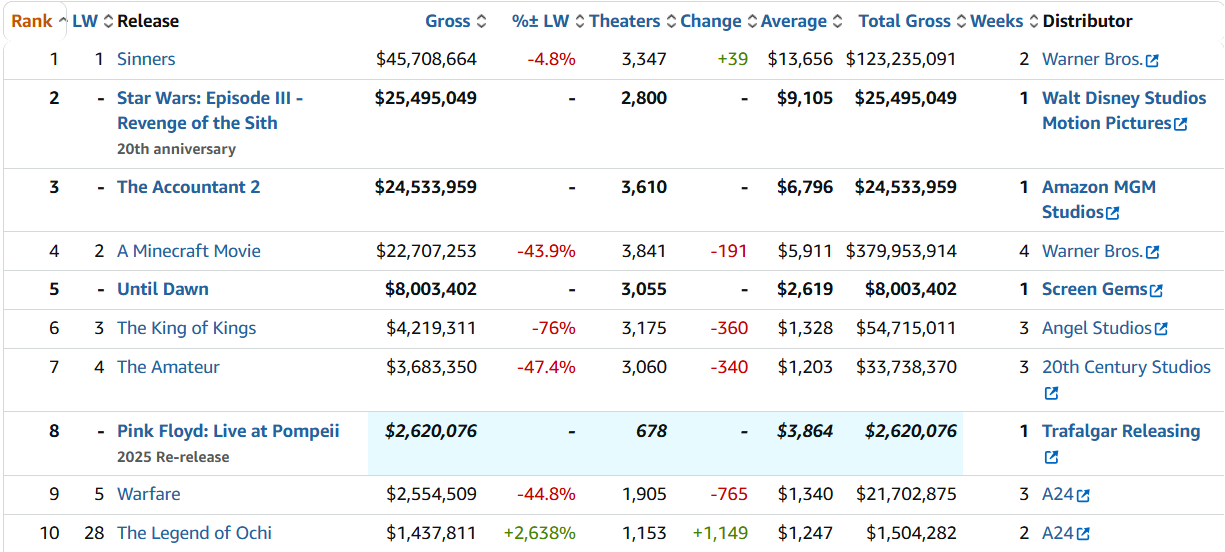
Task: Sort by Average column header
Action: tap(793, 21)
